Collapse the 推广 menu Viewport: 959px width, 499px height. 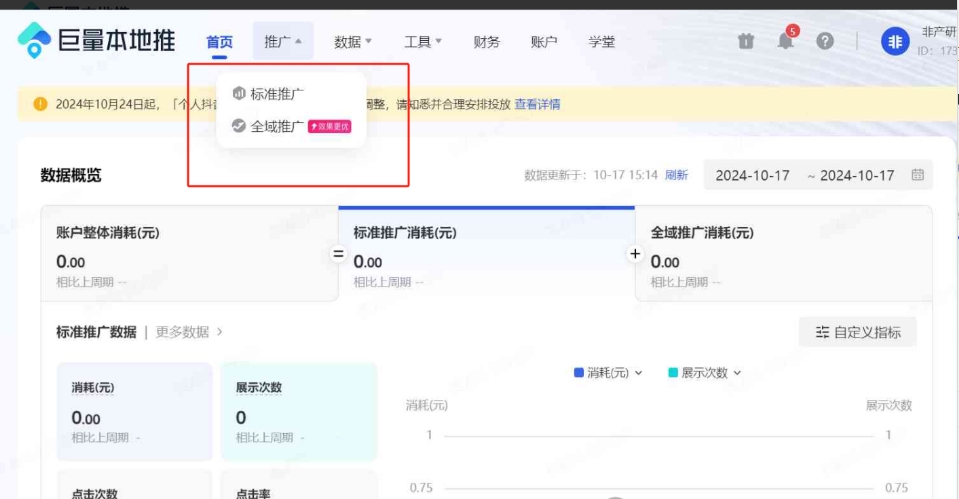click(283, 41)
